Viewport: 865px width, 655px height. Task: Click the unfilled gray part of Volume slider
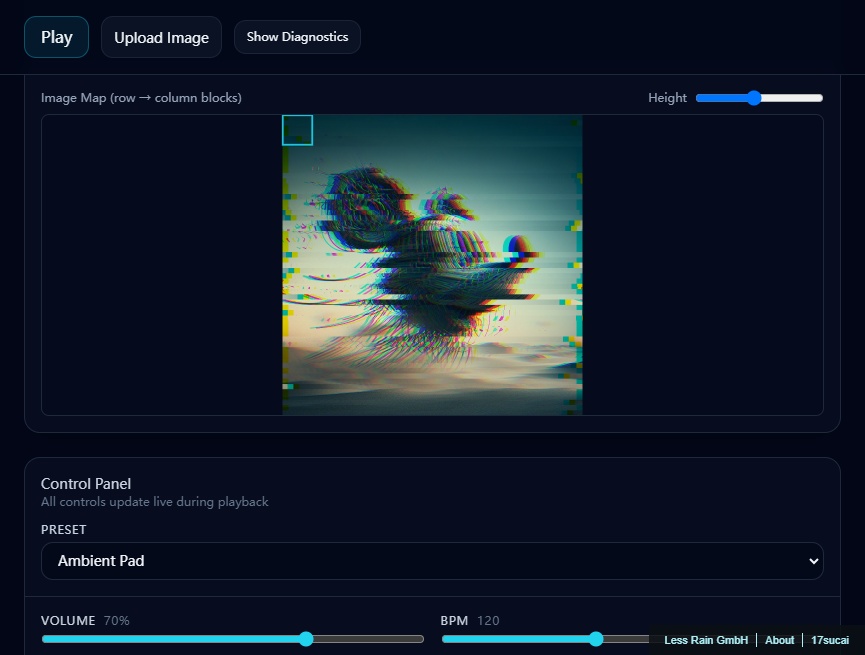pos(370,639)
